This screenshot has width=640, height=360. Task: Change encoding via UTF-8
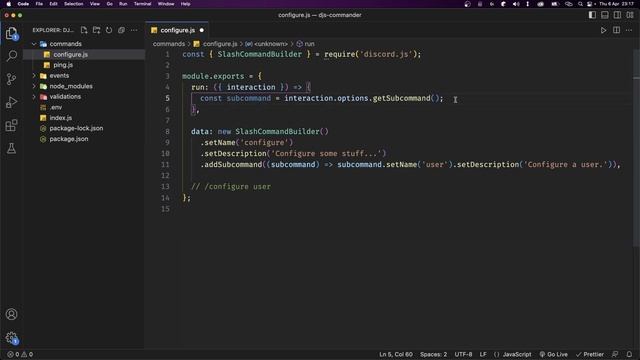[x=463, y=354]
